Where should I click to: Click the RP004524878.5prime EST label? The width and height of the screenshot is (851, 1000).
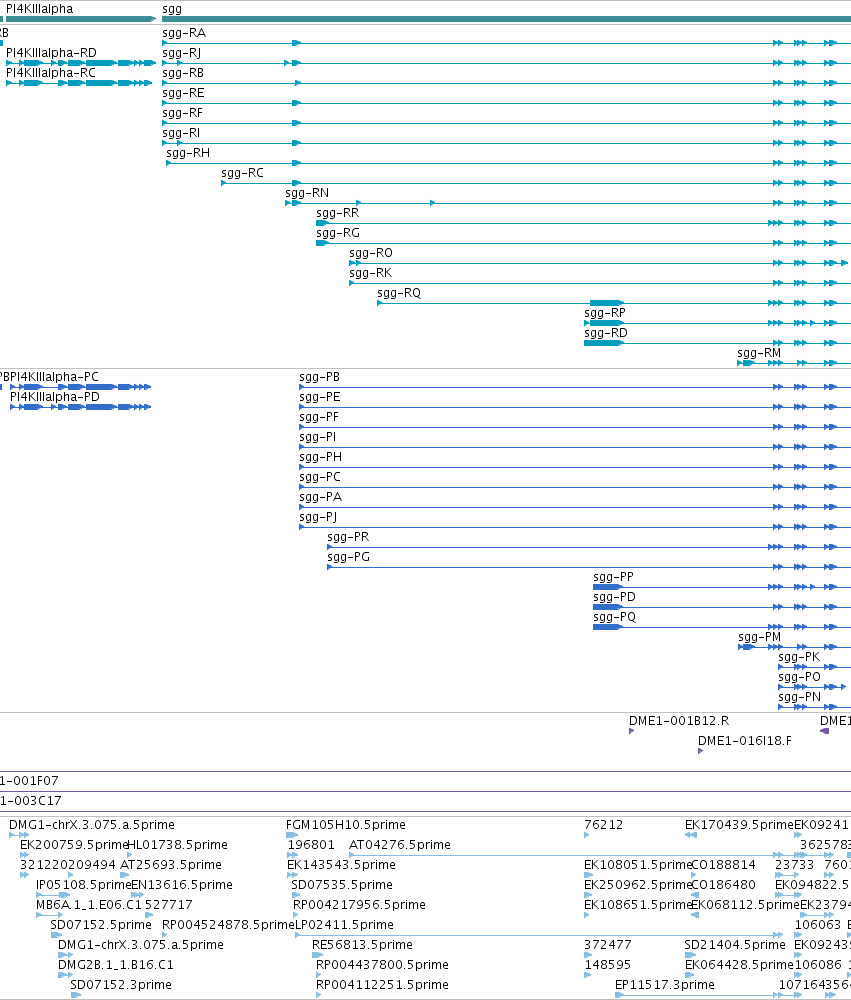coord(228,925)
